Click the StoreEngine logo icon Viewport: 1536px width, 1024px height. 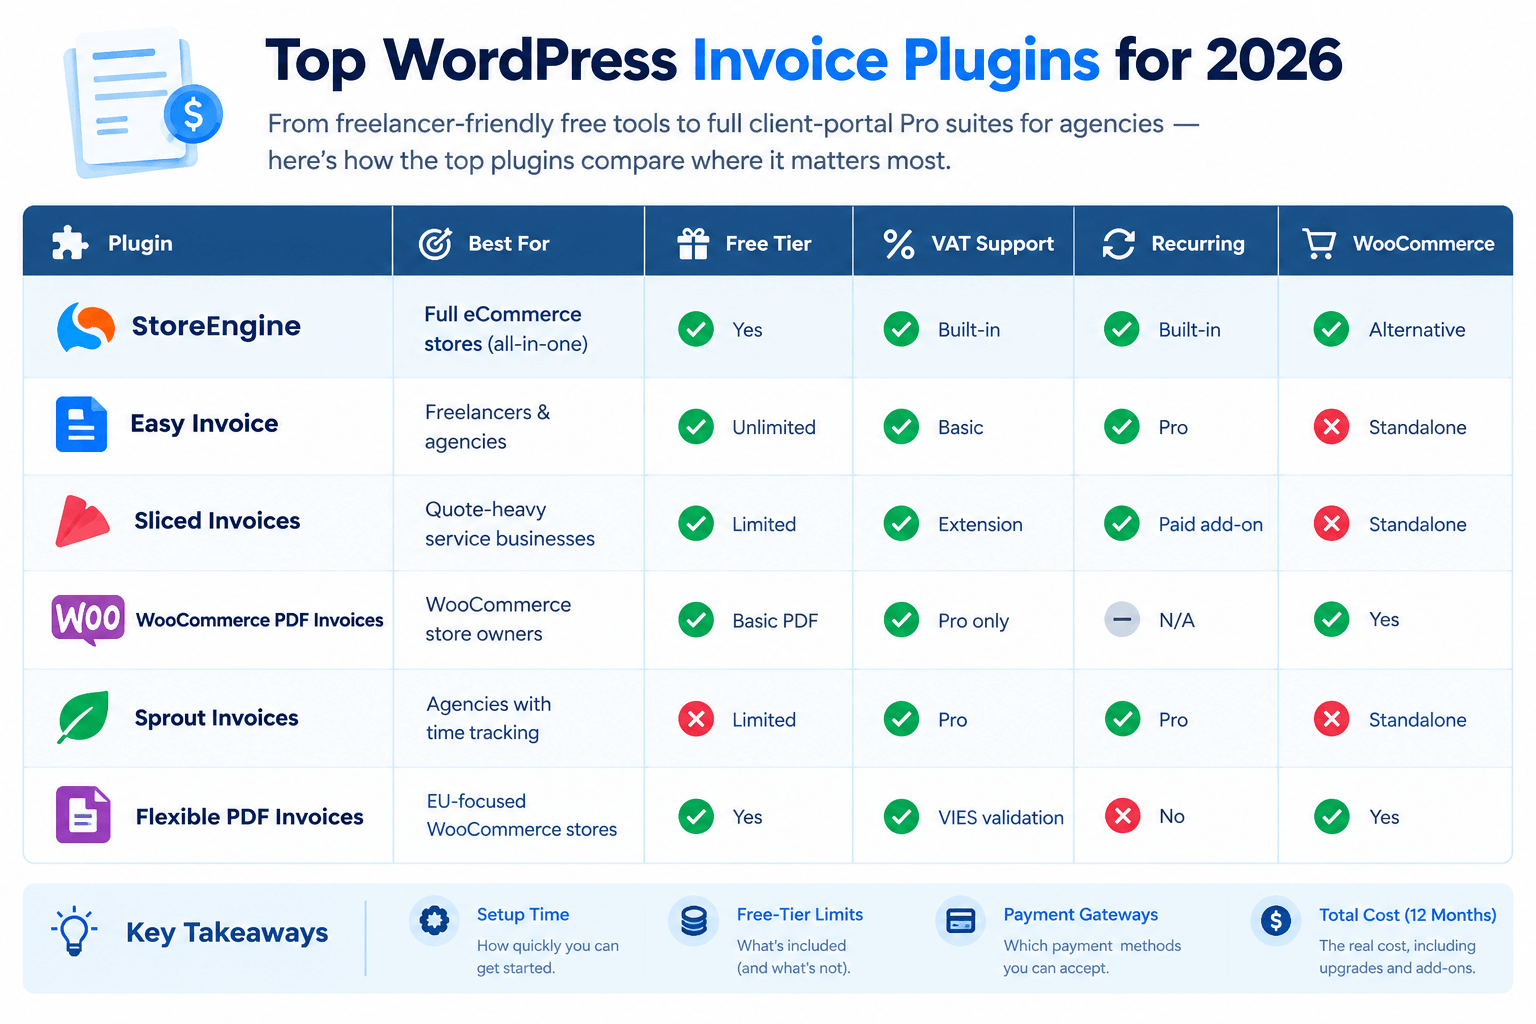86,327
